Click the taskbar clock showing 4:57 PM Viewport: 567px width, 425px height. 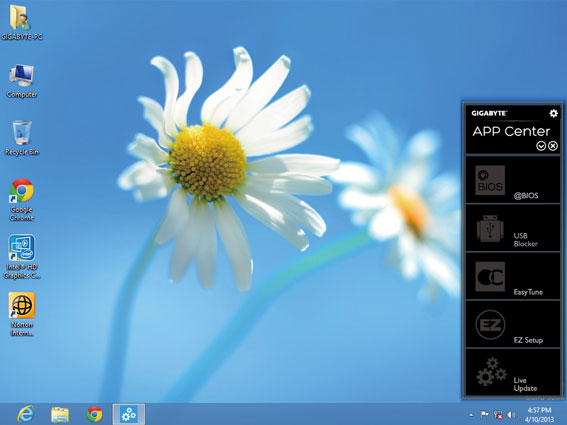(x=540, y=415)
